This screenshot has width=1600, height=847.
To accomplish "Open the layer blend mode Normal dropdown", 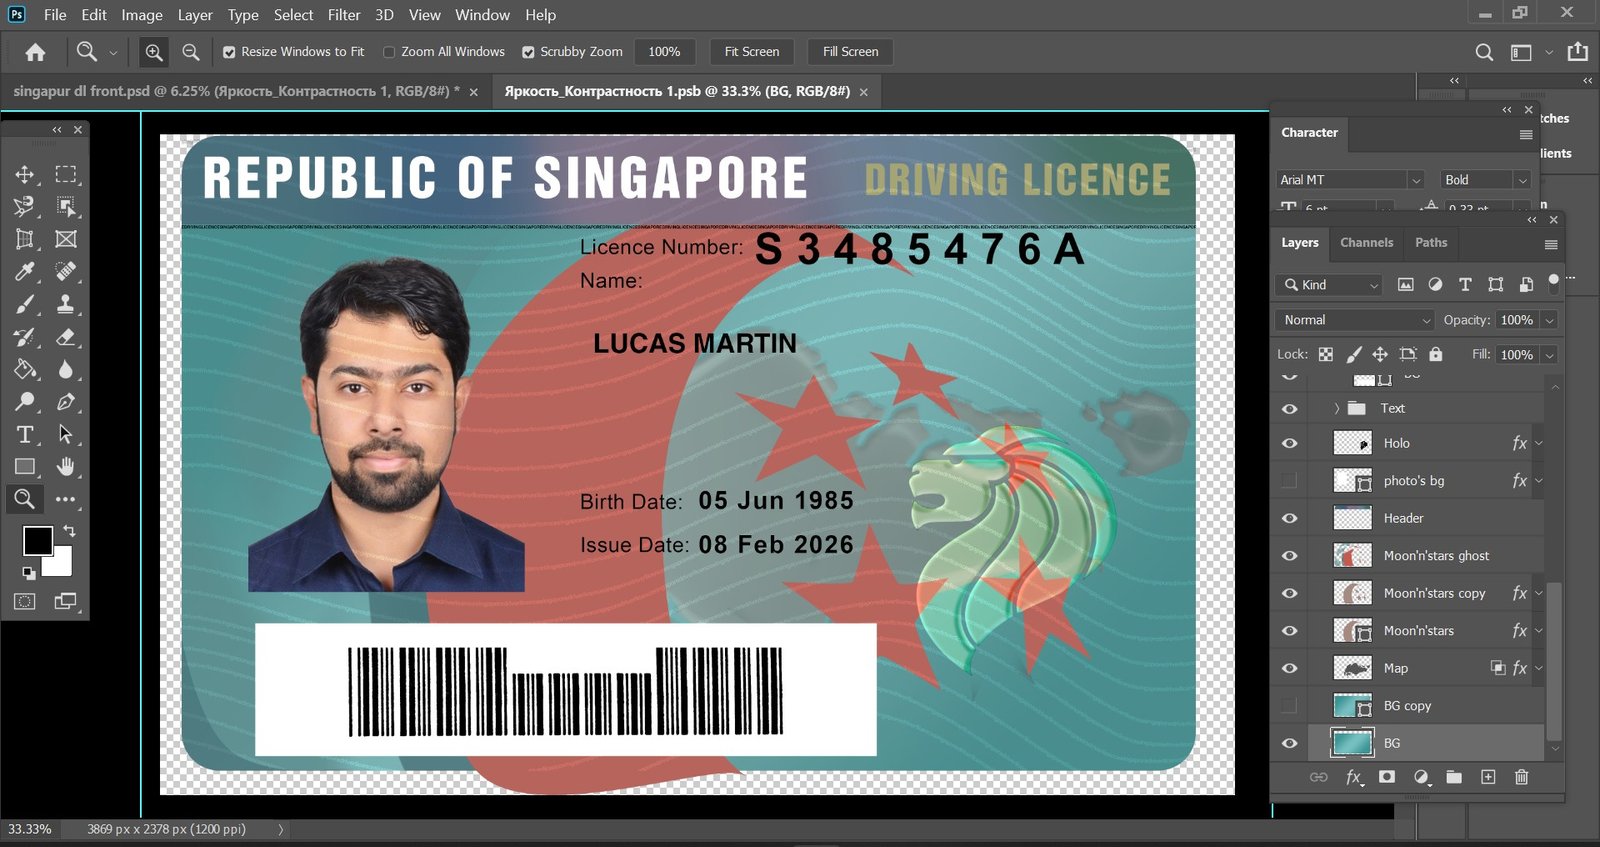I will [1356, 320].
